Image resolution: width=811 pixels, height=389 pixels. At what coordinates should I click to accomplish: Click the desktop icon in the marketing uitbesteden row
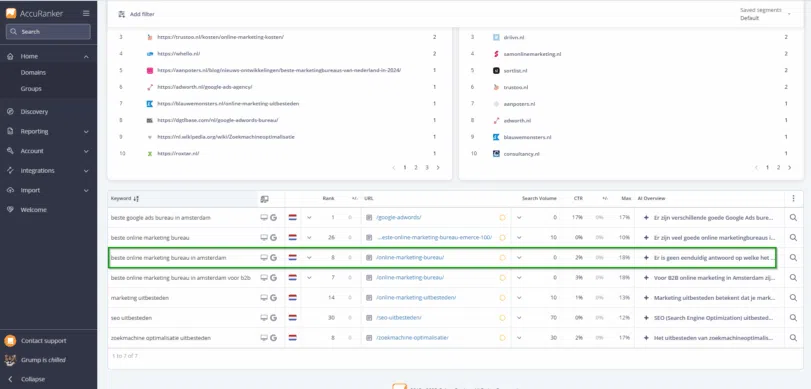(264, 298)
